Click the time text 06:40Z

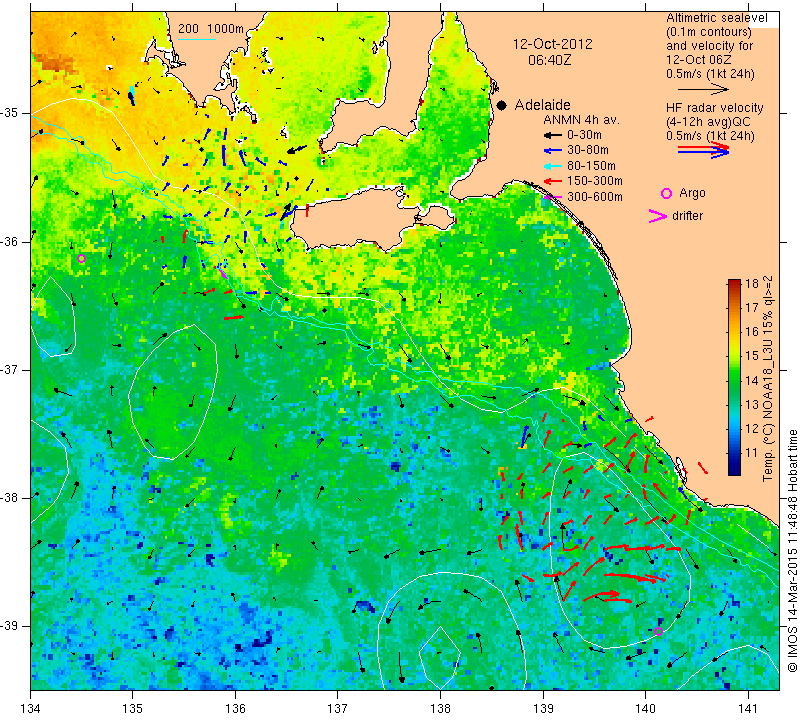click(549, 60)
